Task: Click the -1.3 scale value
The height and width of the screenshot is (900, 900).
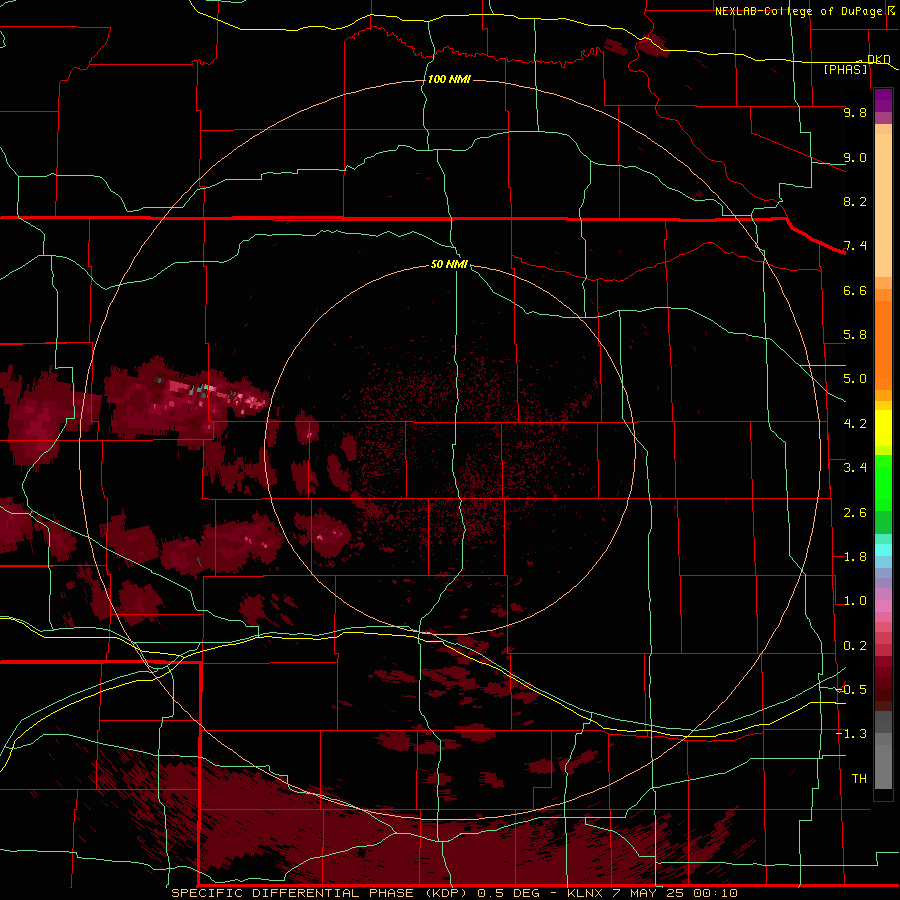Action: tap(852, 734)
